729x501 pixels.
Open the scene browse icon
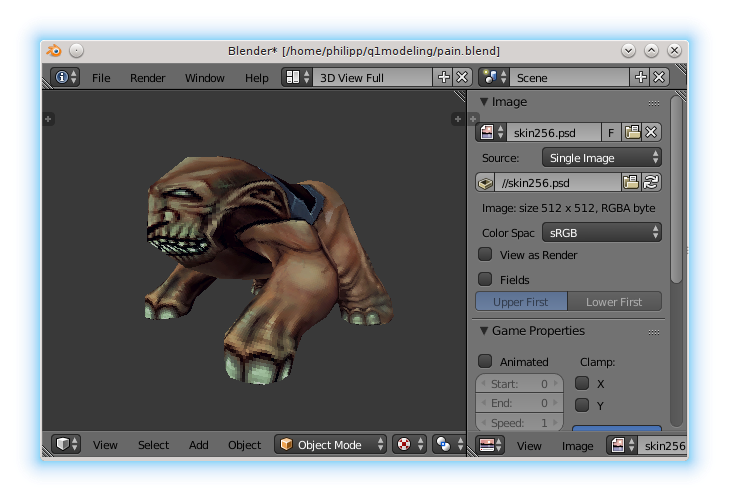click(494, 77)
